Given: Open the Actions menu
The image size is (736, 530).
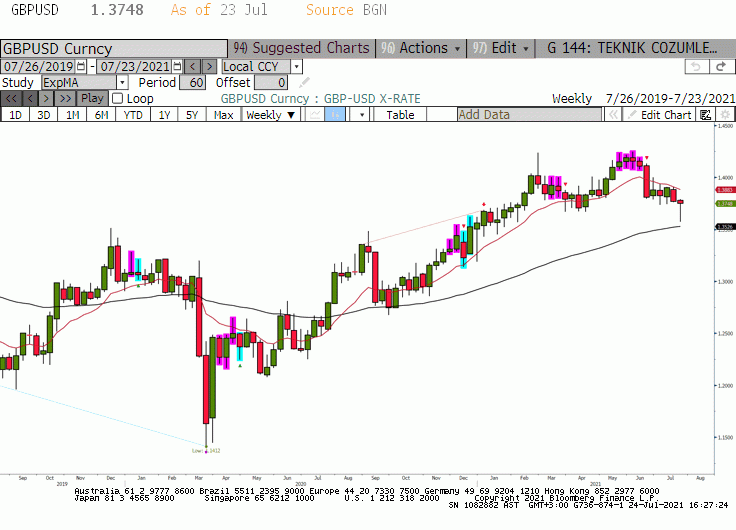Looking at the screenshot, I should (x=421, y=48).
